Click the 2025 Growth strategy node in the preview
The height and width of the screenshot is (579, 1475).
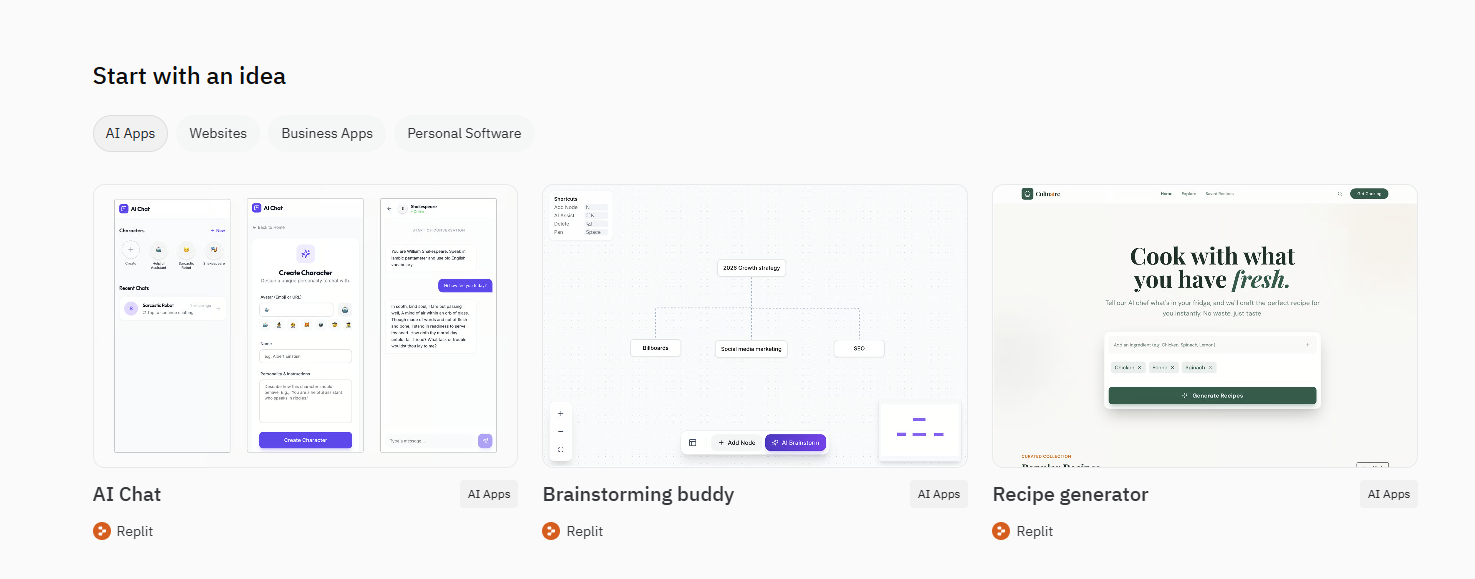point(751,268)
